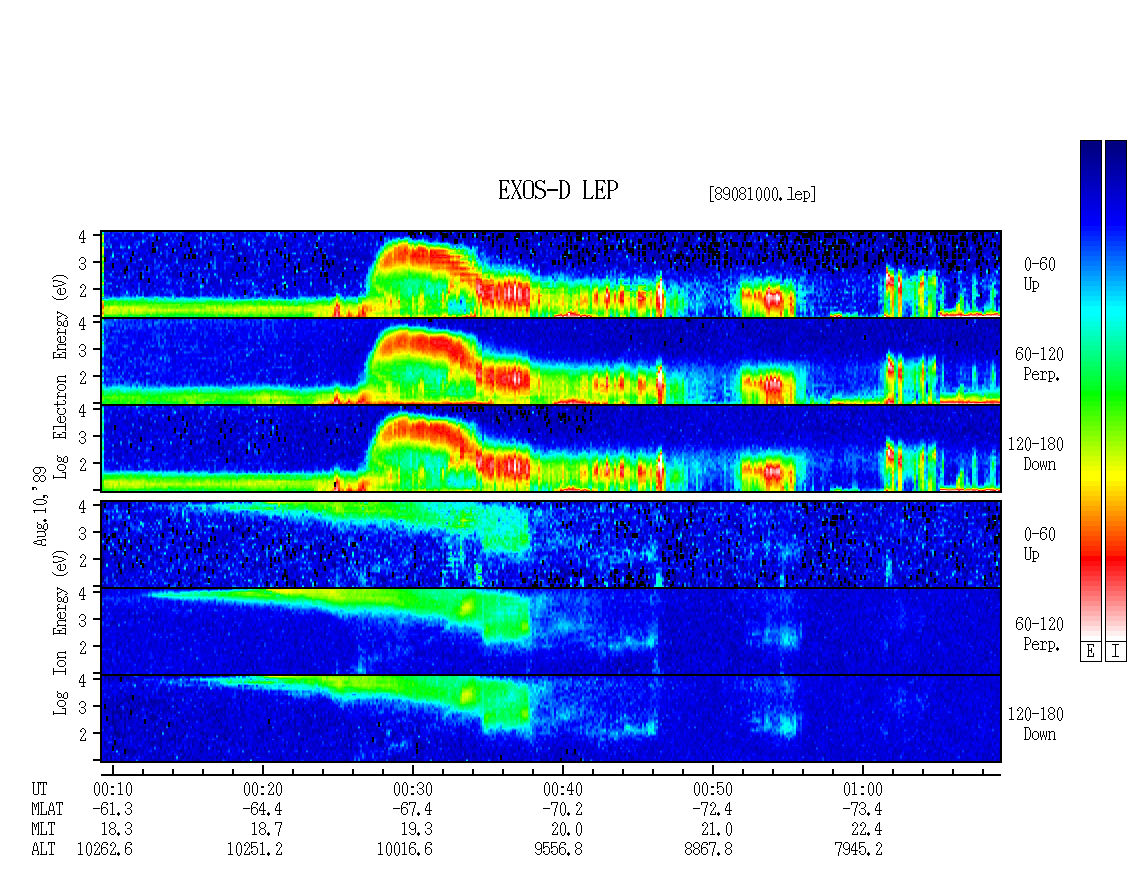1130x875 pixels.
Task: Click the 00:20 UT time label
Action: point(262,789)
